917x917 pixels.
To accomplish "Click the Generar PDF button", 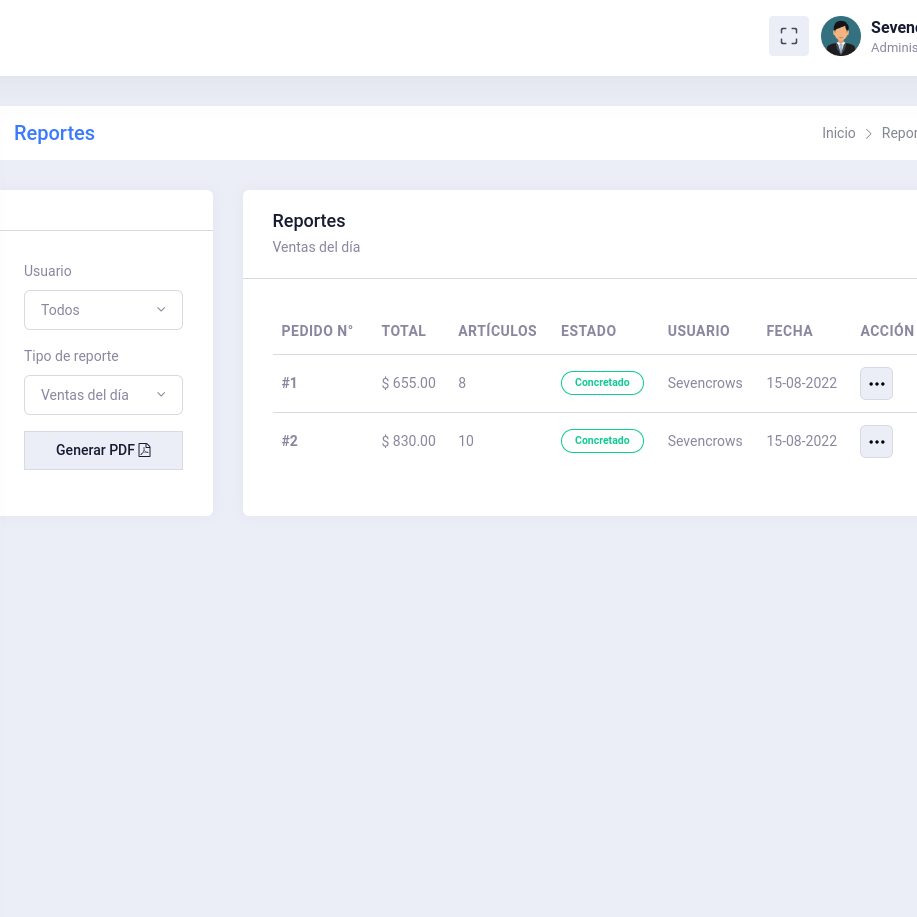I will click(103, 450).
